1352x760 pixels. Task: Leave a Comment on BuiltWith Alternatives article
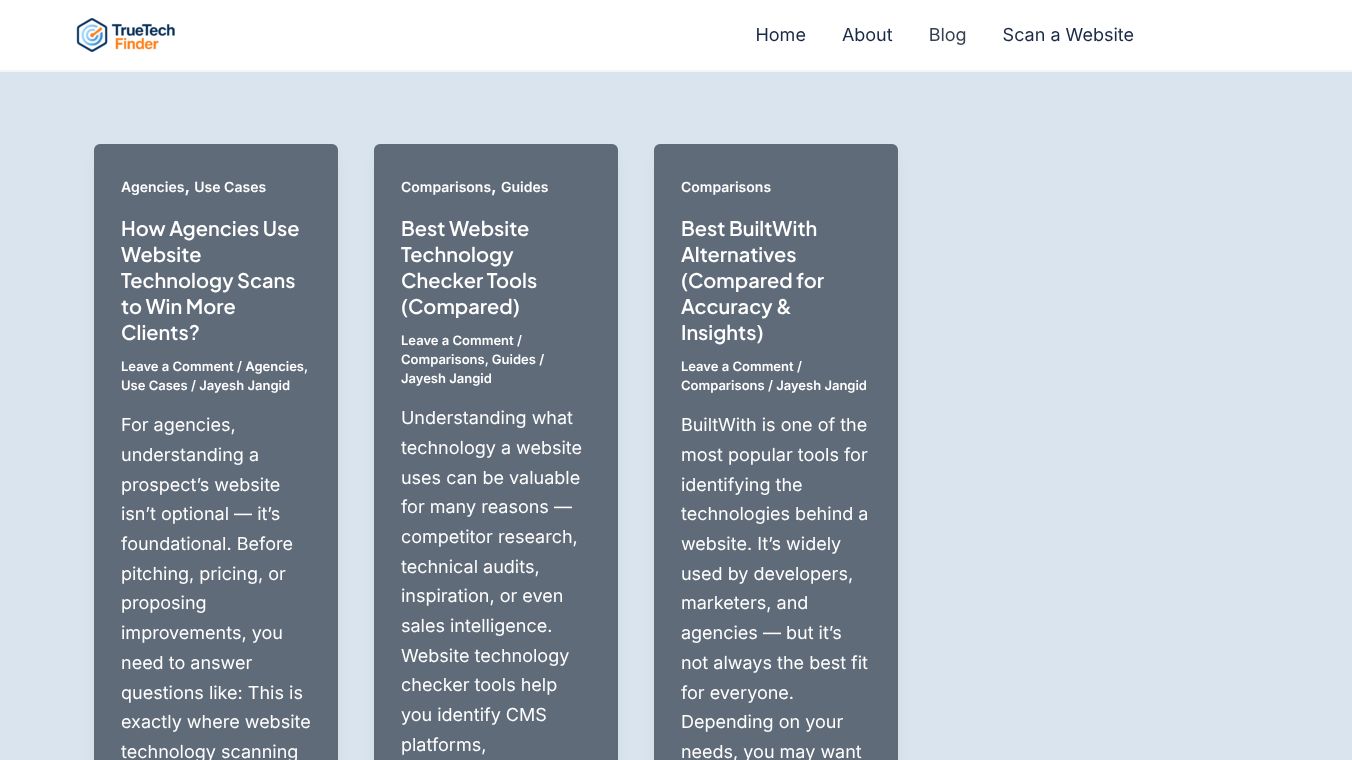(737, 367)
